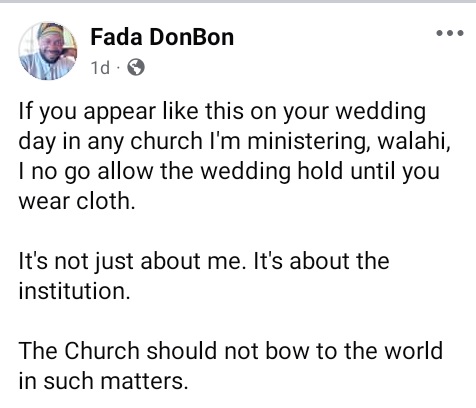Click the word 'DonBon' in the author name
476x408 pixels.
click(x=191, y=37)
